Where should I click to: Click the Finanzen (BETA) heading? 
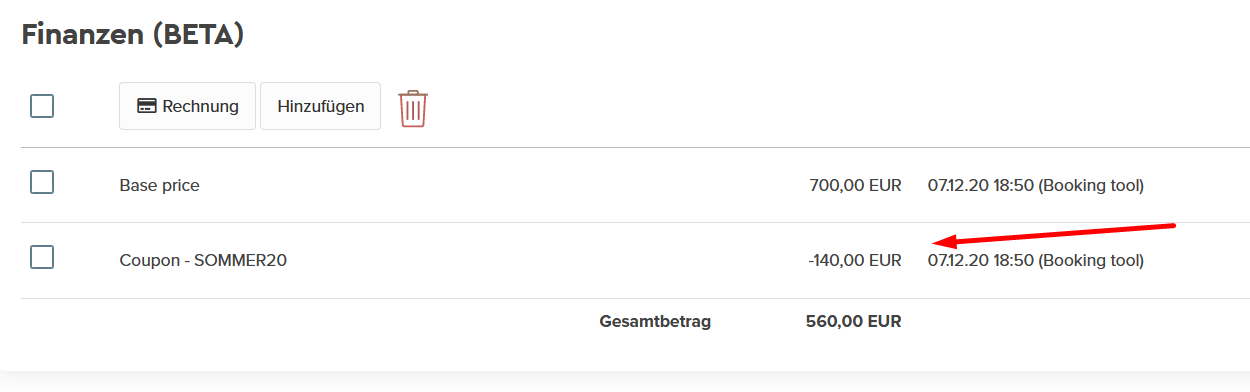point(133,35)
